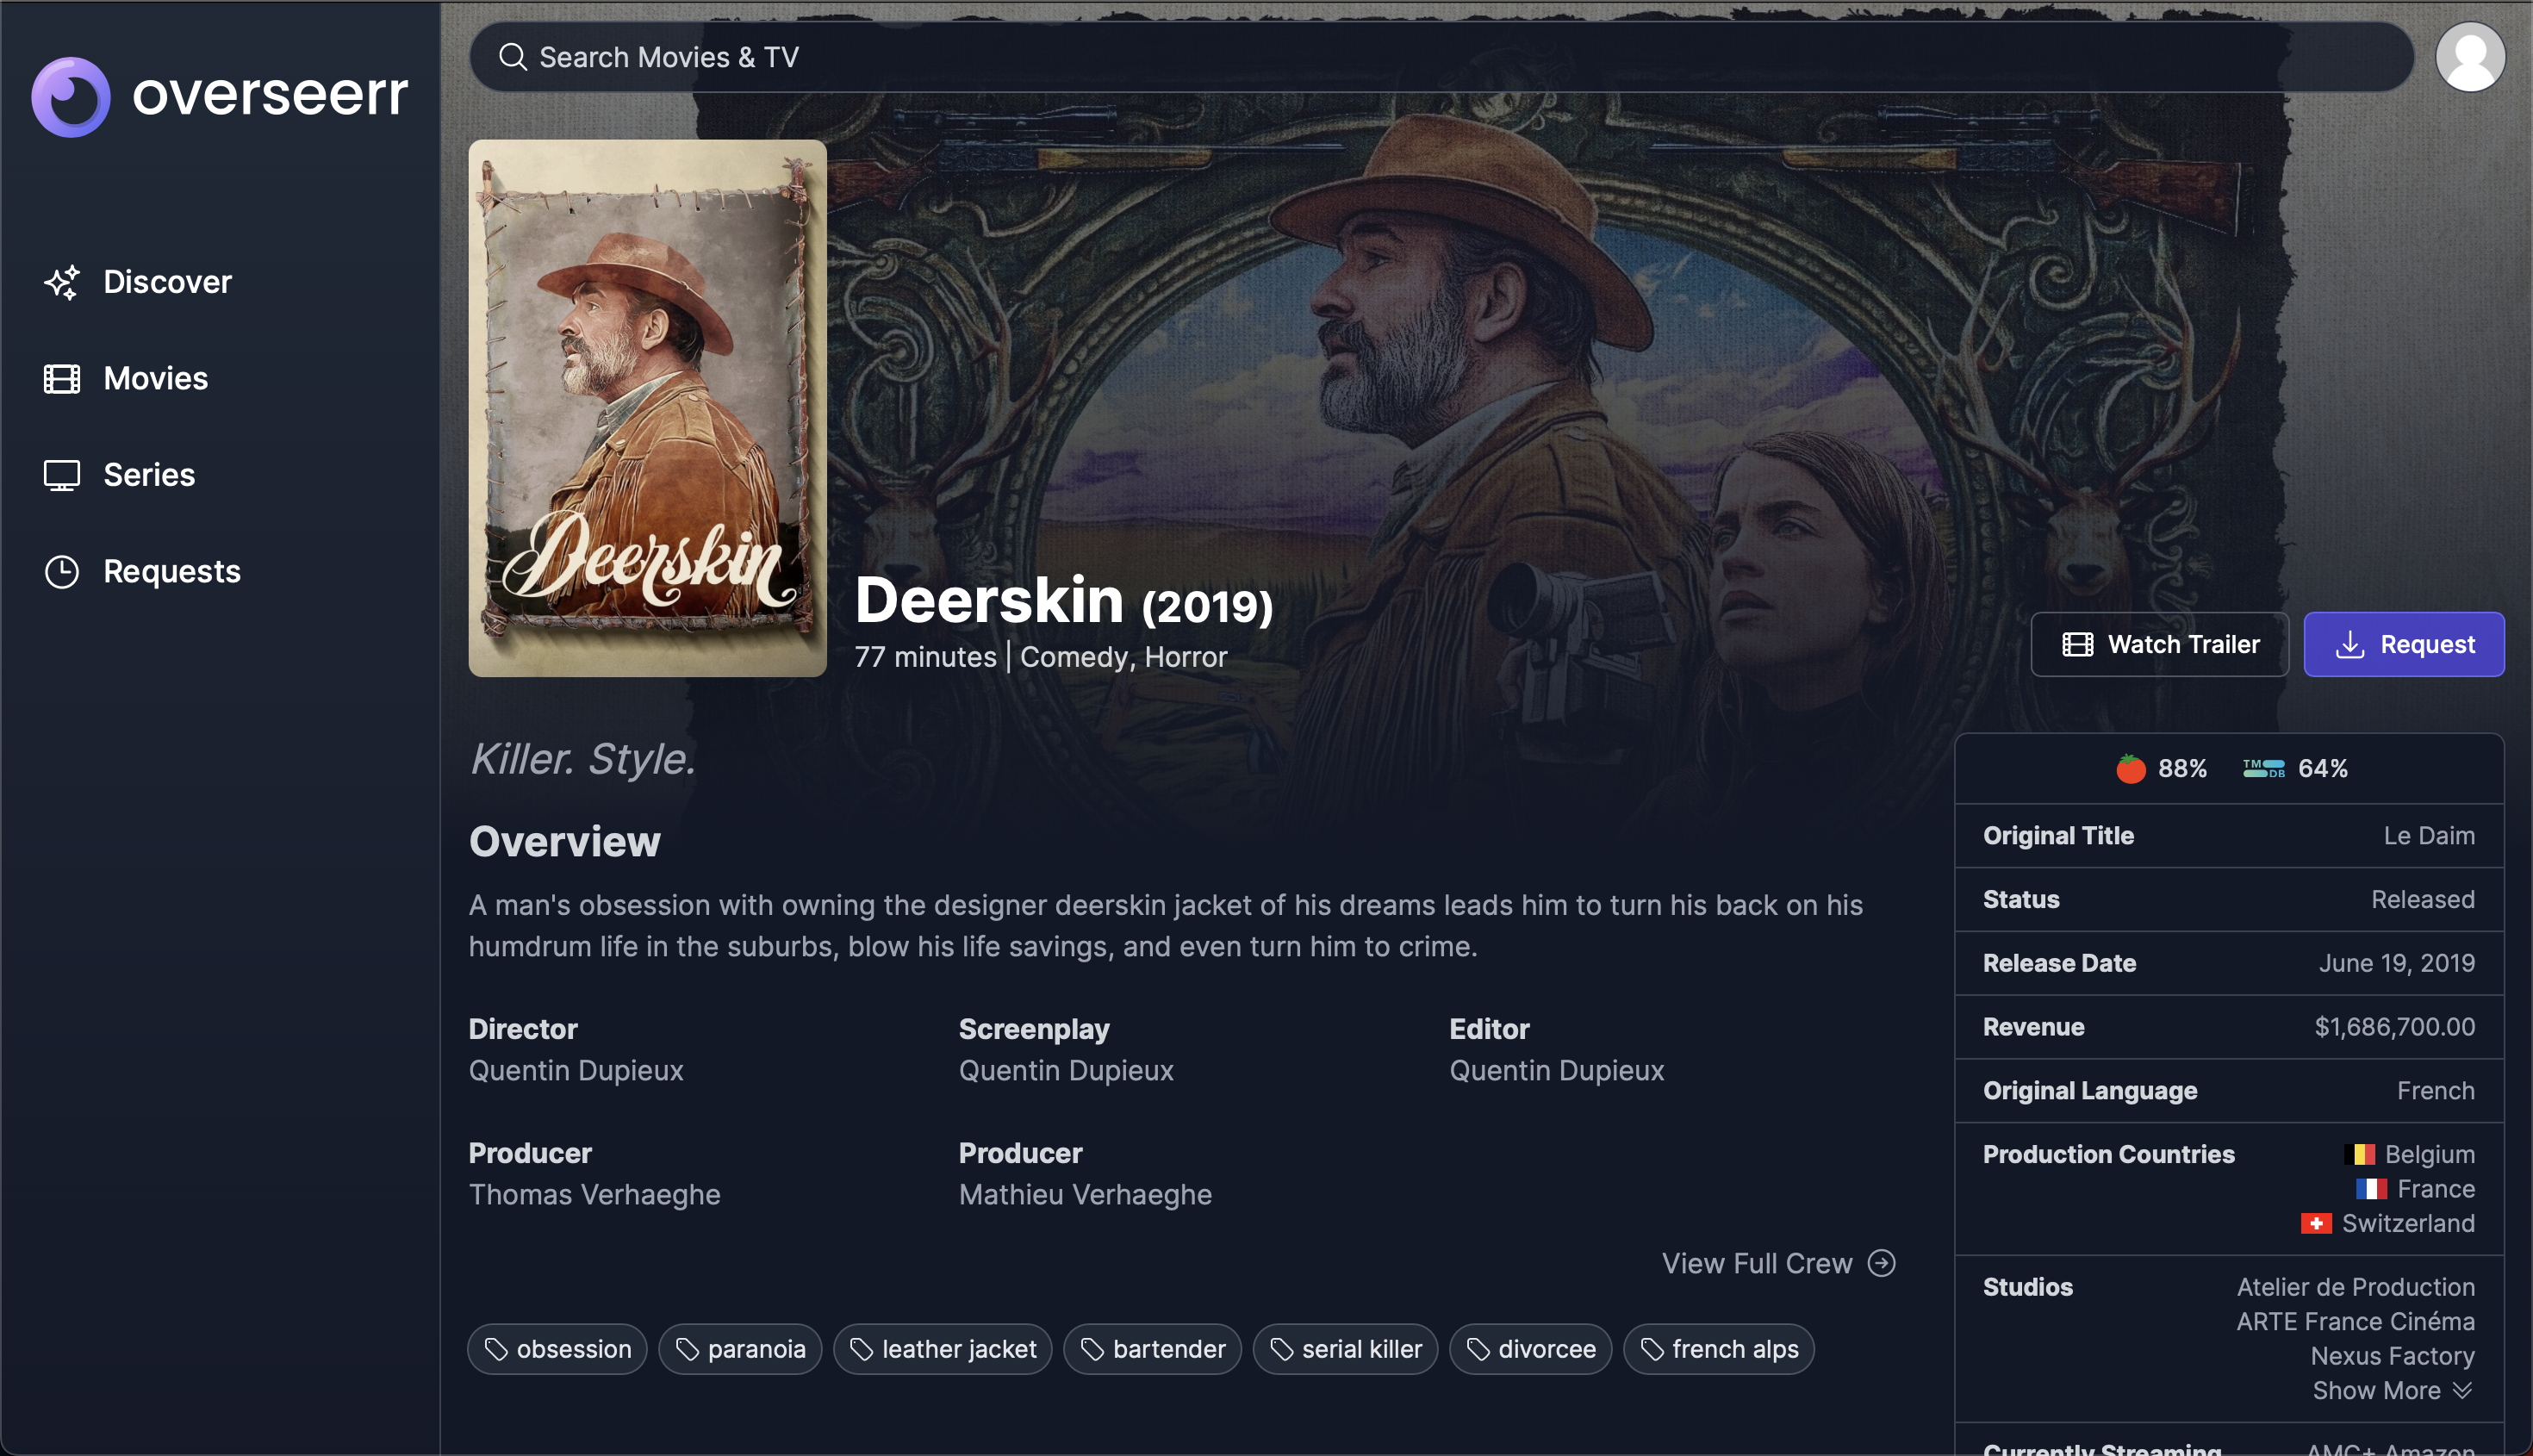Open ARTE France Cinéma studio link
2533x1456 pixels.
[x=2356, y=1321]
